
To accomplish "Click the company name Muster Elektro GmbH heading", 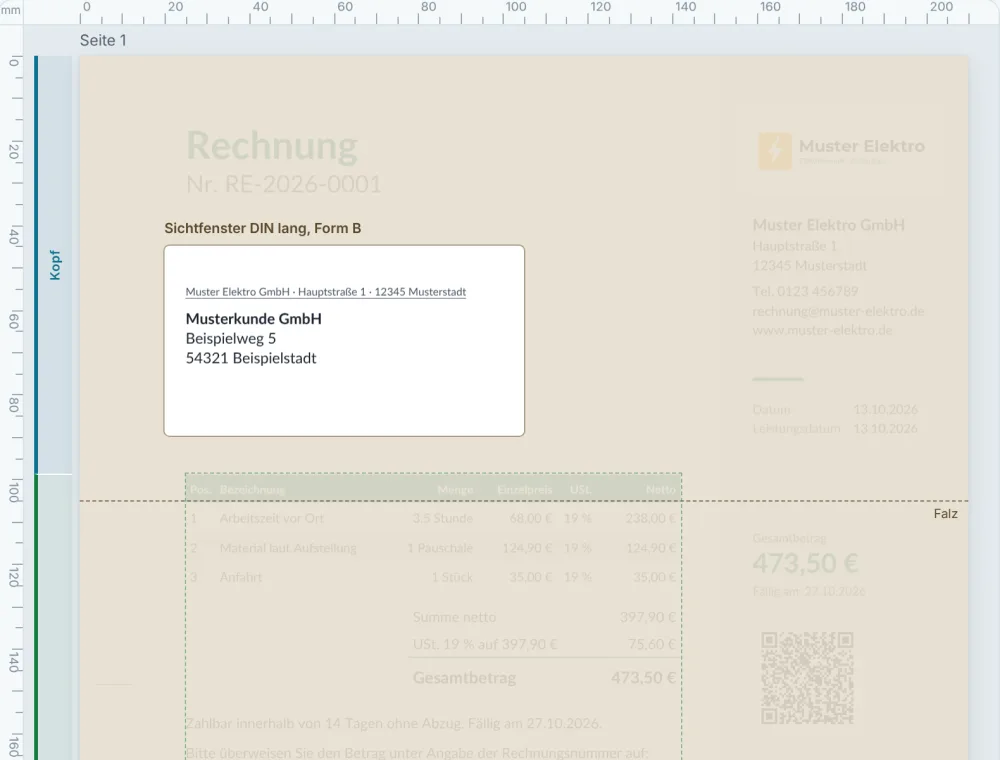I will click(x=828, y=225).
